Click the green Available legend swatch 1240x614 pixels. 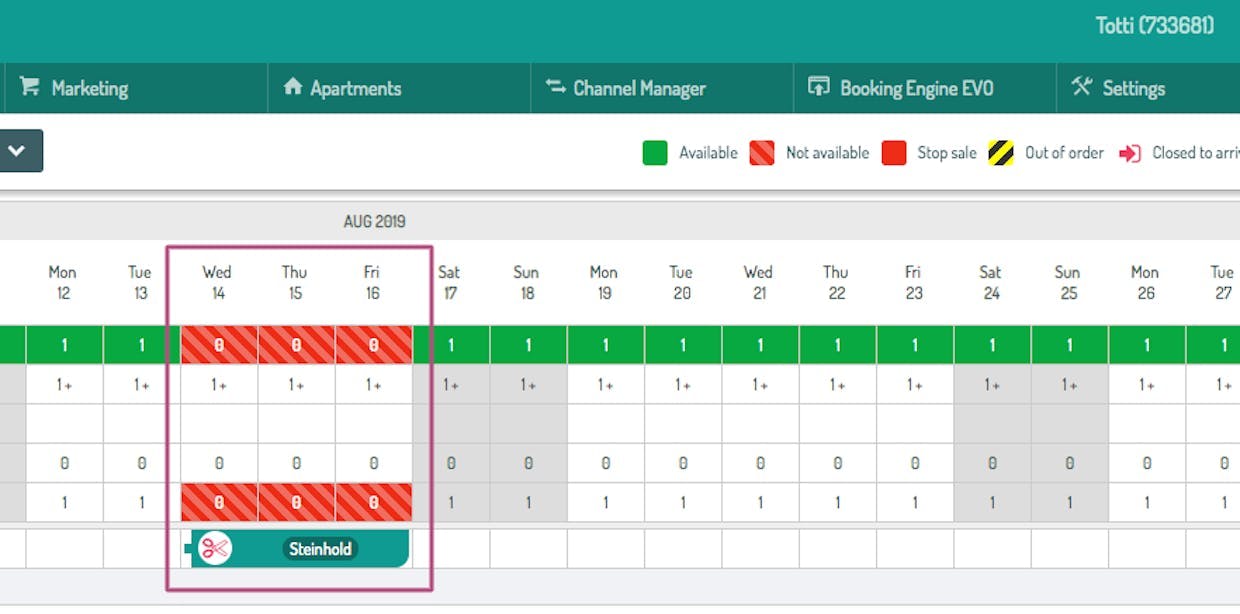tap(655, 153)
